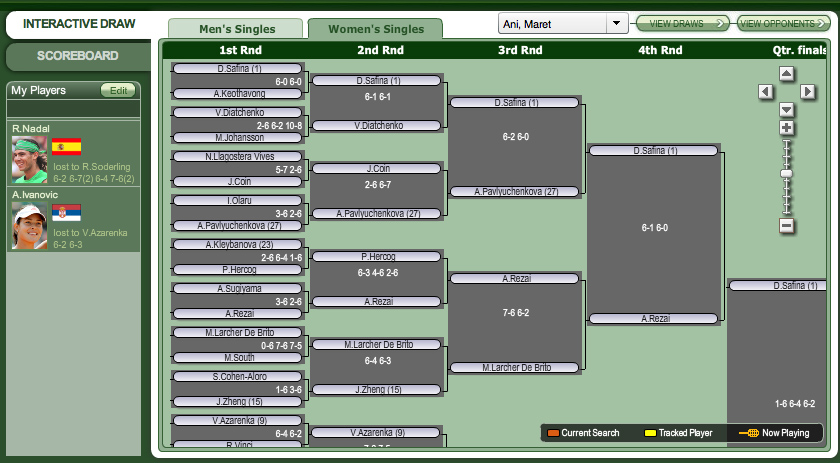Zoom in using the plus button

tap(786, 128)
